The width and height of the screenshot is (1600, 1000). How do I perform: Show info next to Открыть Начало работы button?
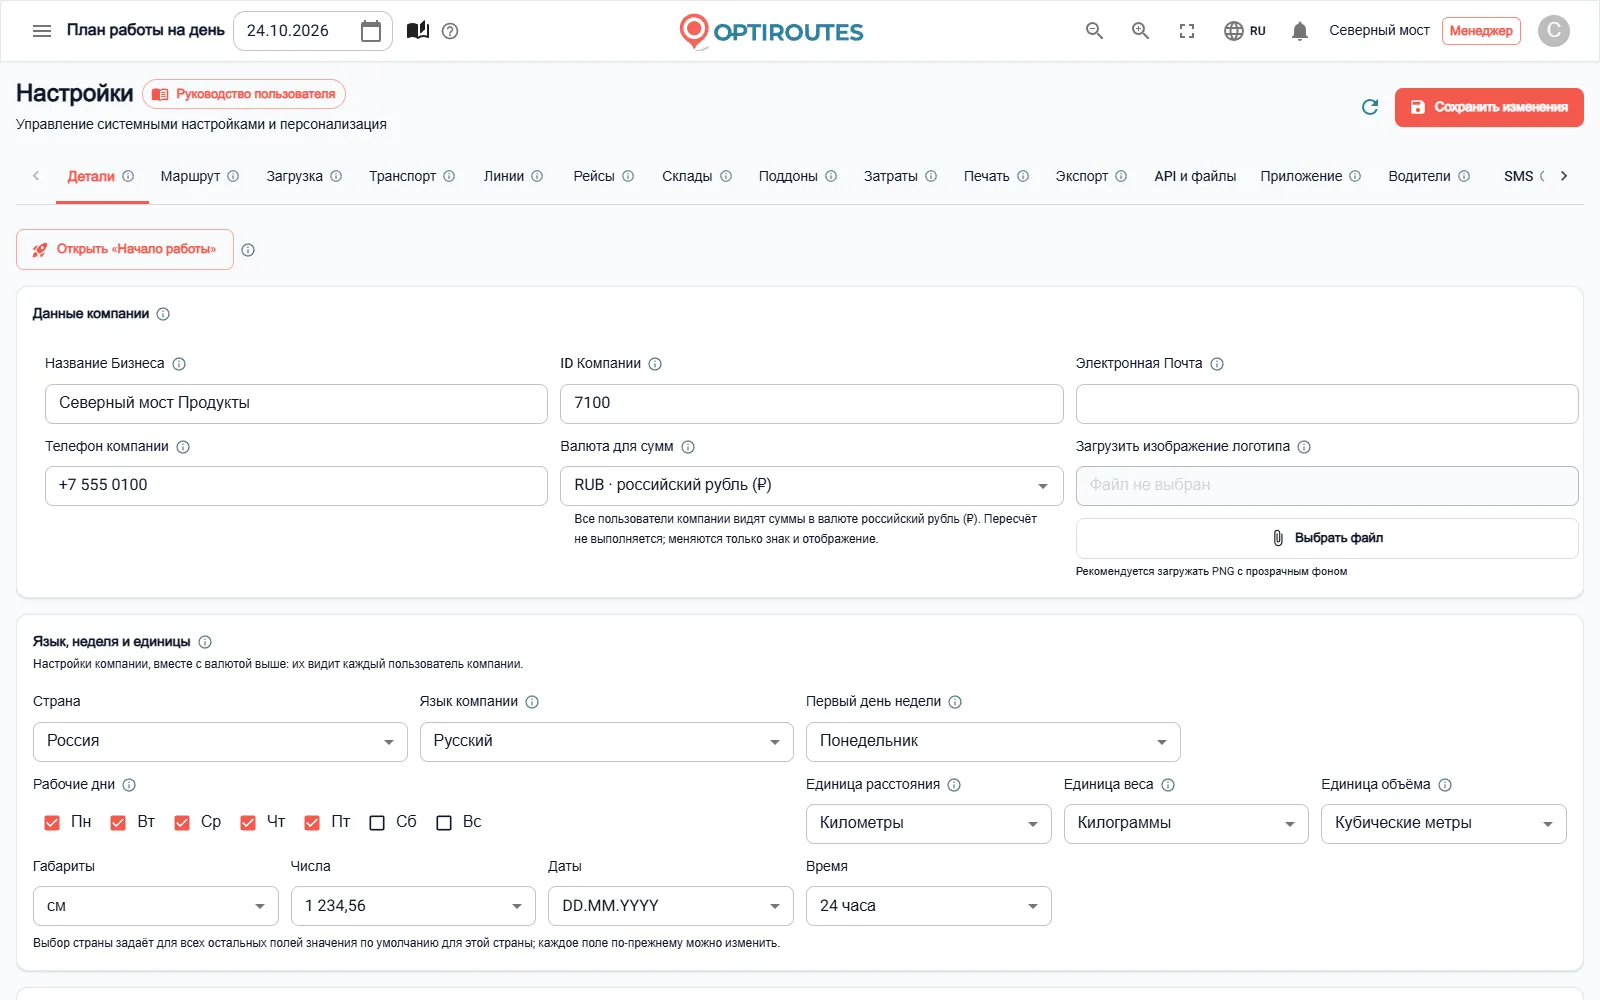pyautogui.click(x=248, y=250)
